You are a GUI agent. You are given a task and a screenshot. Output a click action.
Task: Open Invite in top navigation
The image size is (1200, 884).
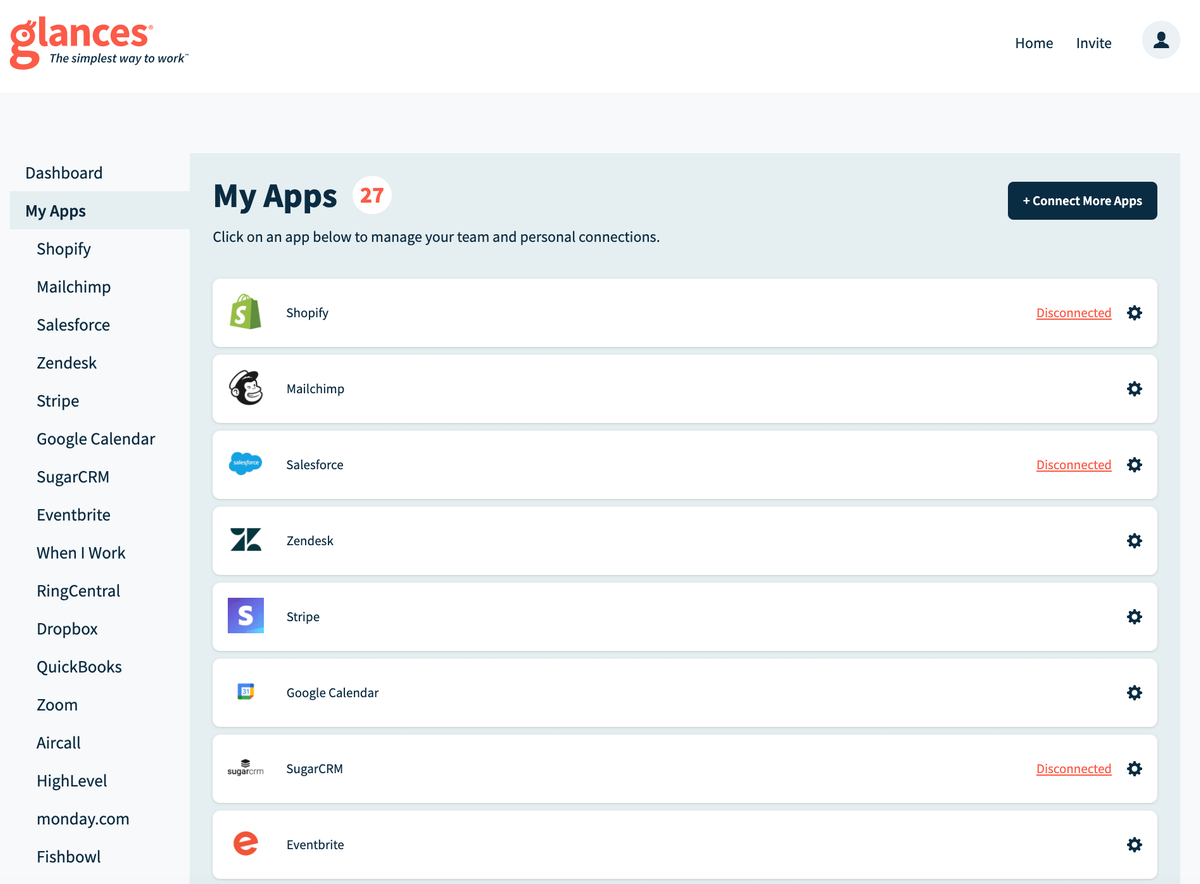coord(1094,43)
